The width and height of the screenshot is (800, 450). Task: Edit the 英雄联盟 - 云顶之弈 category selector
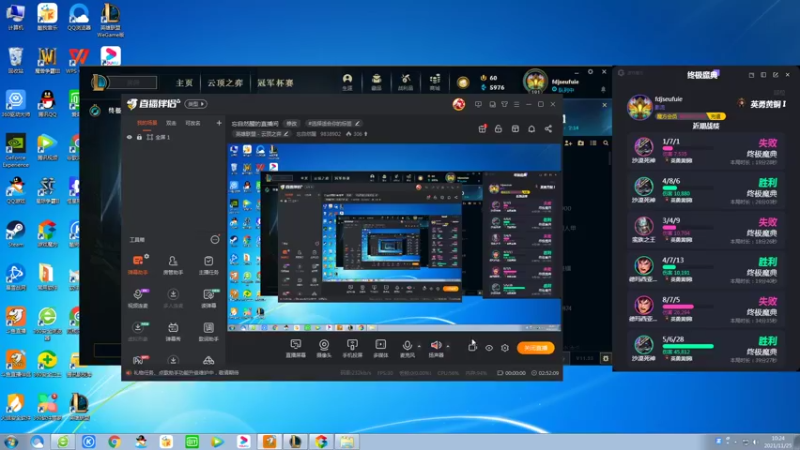(262, 134)
